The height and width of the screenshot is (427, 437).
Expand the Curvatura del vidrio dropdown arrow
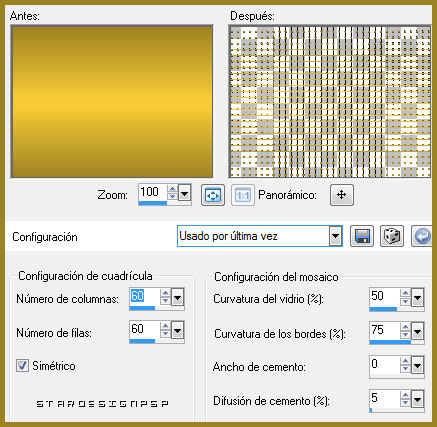tap(417, 297)
